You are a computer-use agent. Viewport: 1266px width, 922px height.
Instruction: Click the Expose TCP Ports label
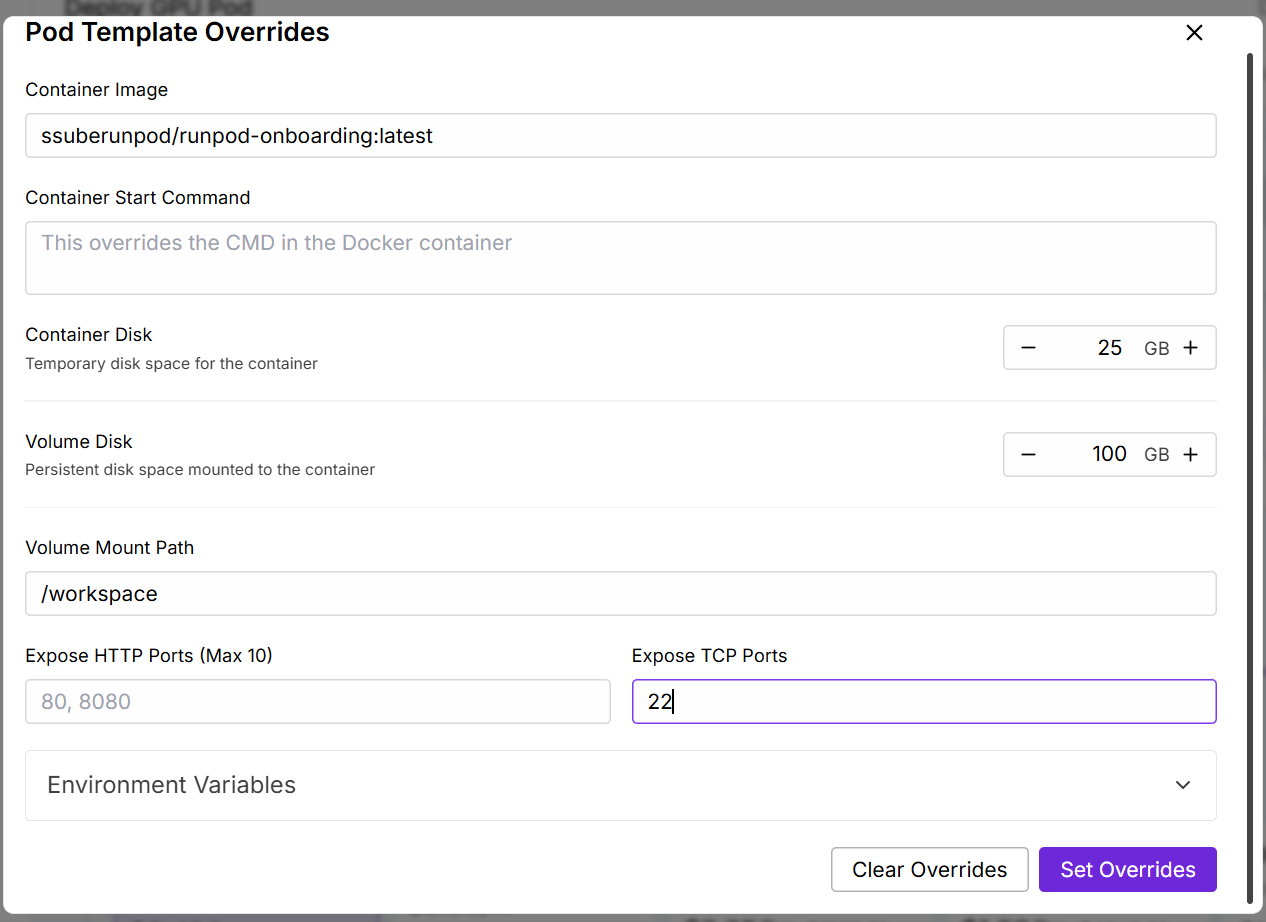click(x=709, y=656)
